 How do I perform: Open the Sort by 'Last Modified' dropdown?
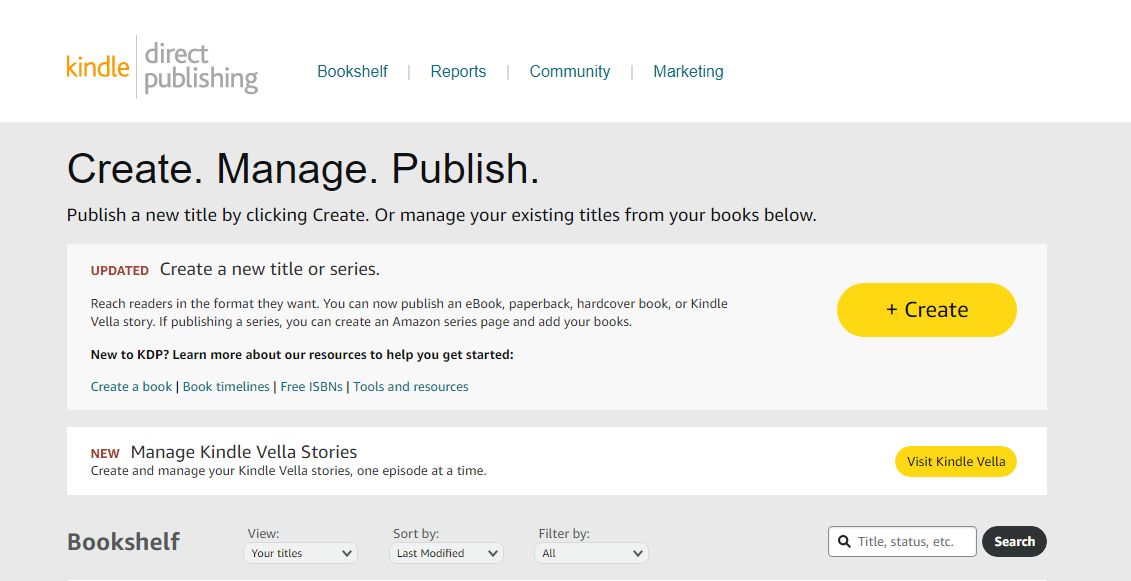446,553
